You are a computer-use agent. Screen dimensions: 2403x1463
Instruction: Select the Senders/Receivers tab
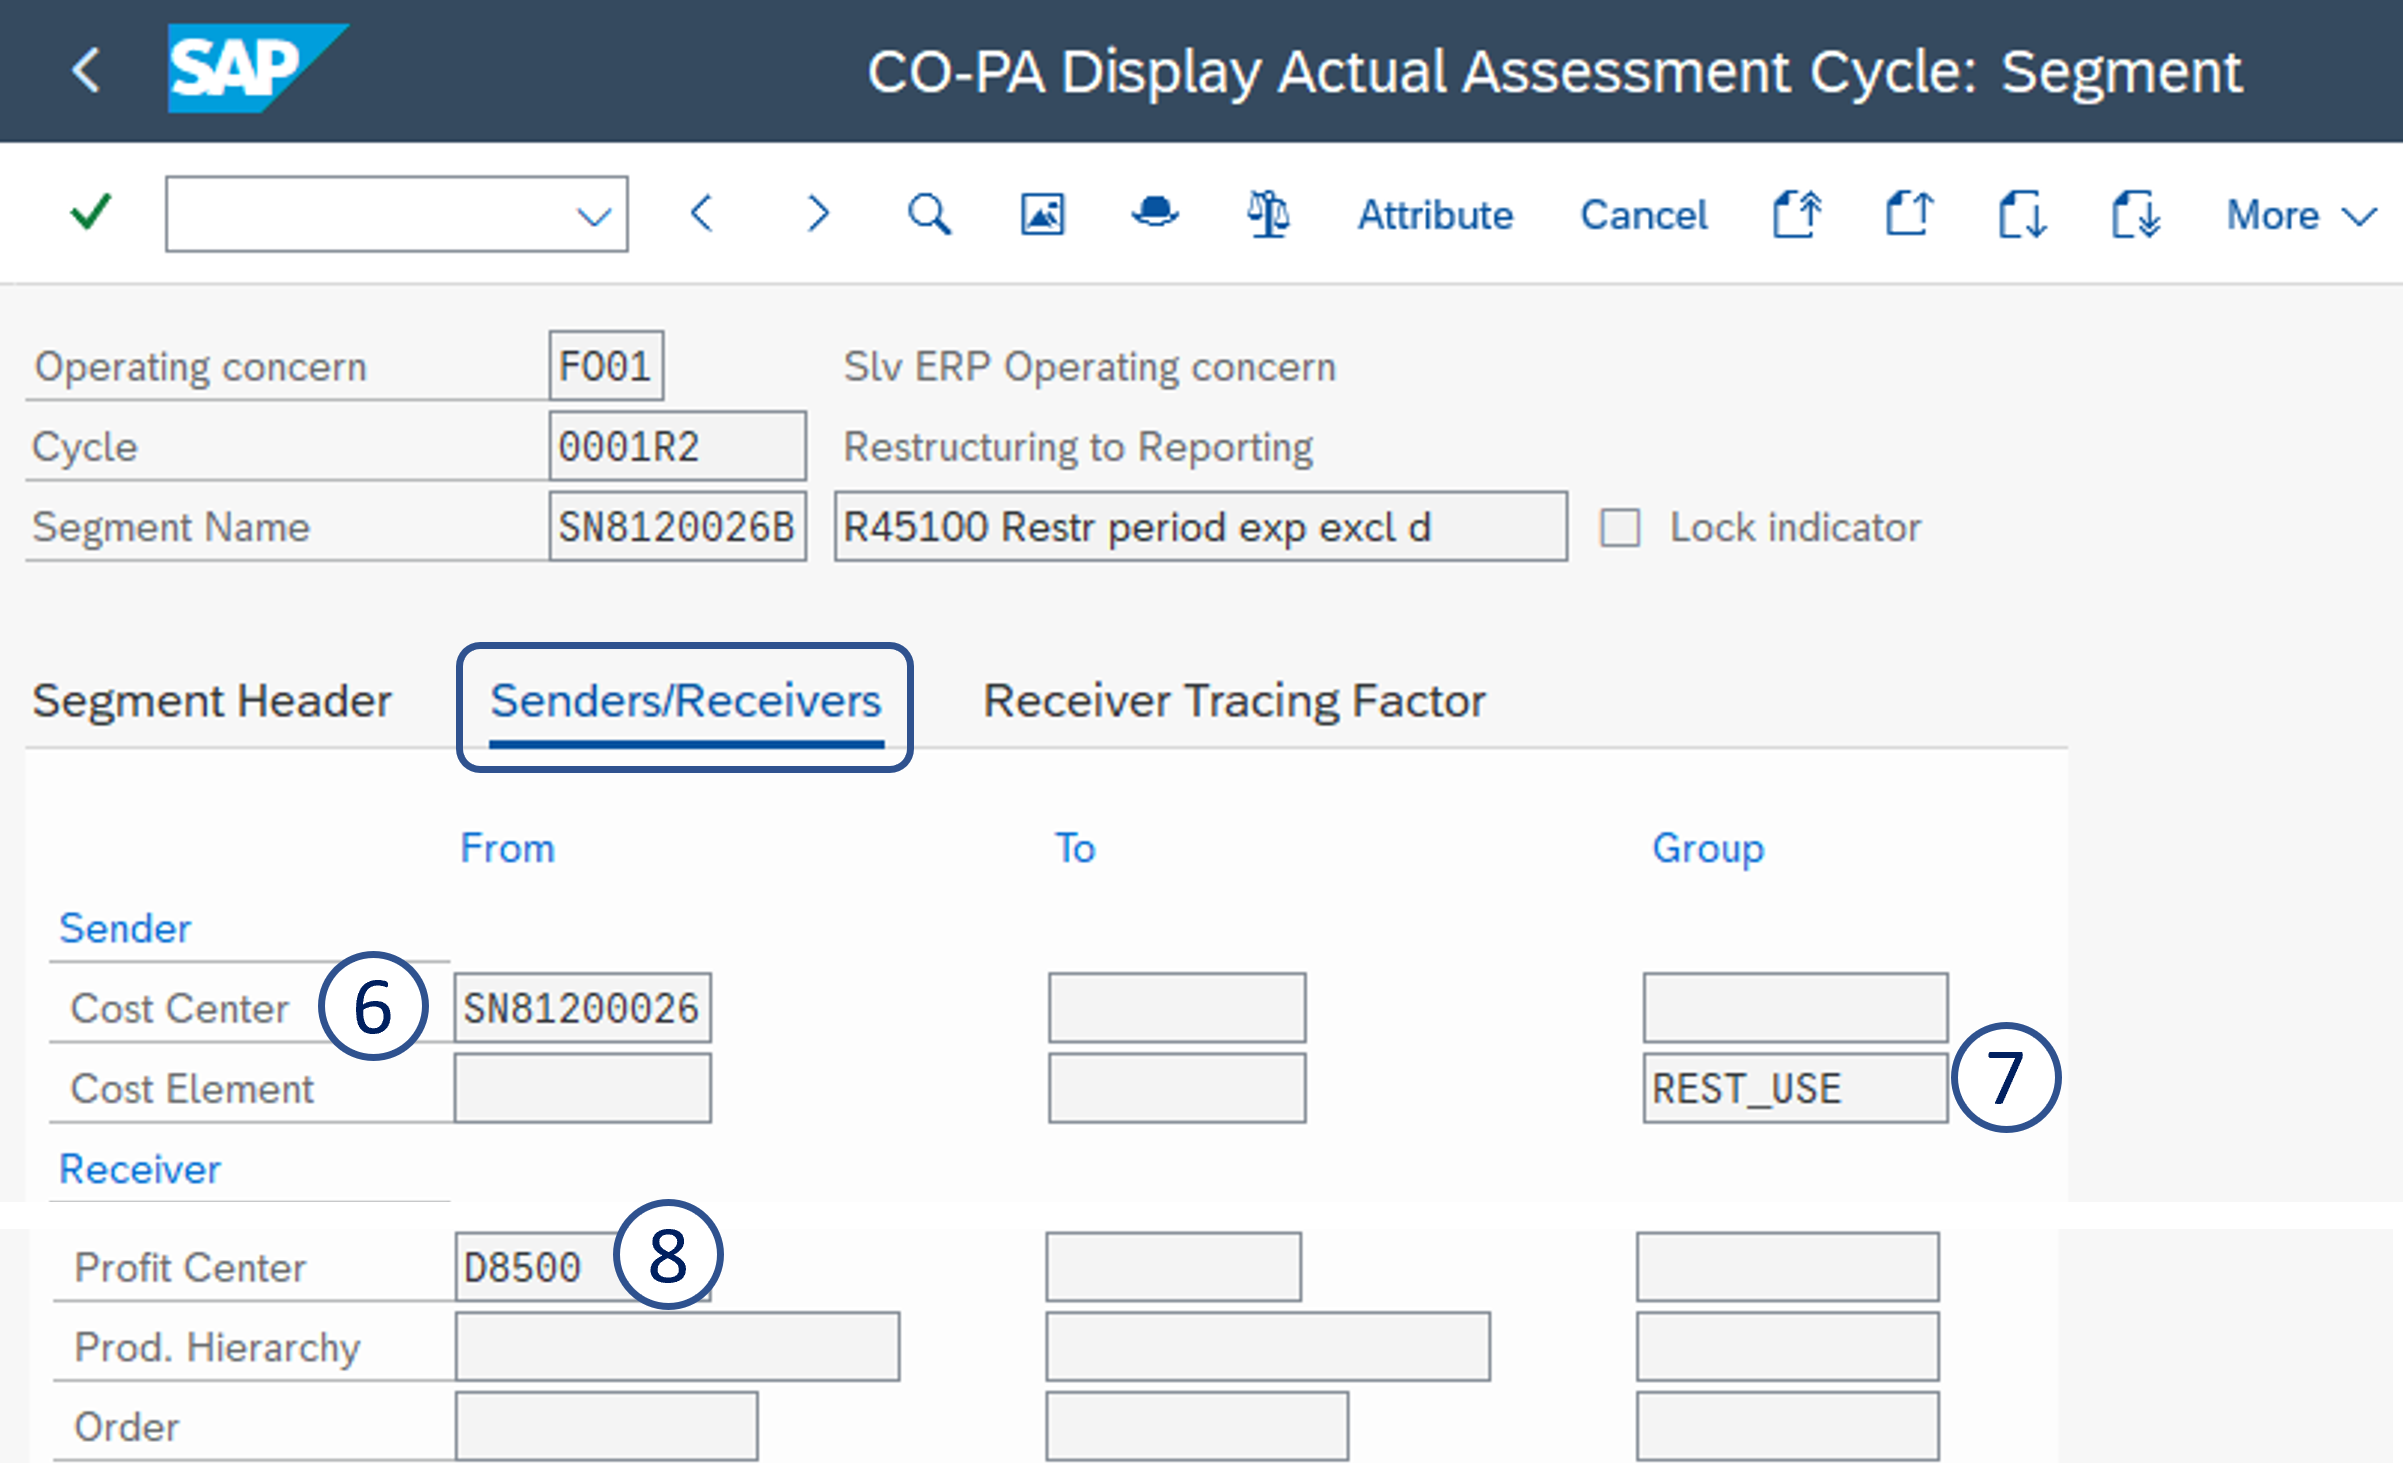(x=685, y=701)
